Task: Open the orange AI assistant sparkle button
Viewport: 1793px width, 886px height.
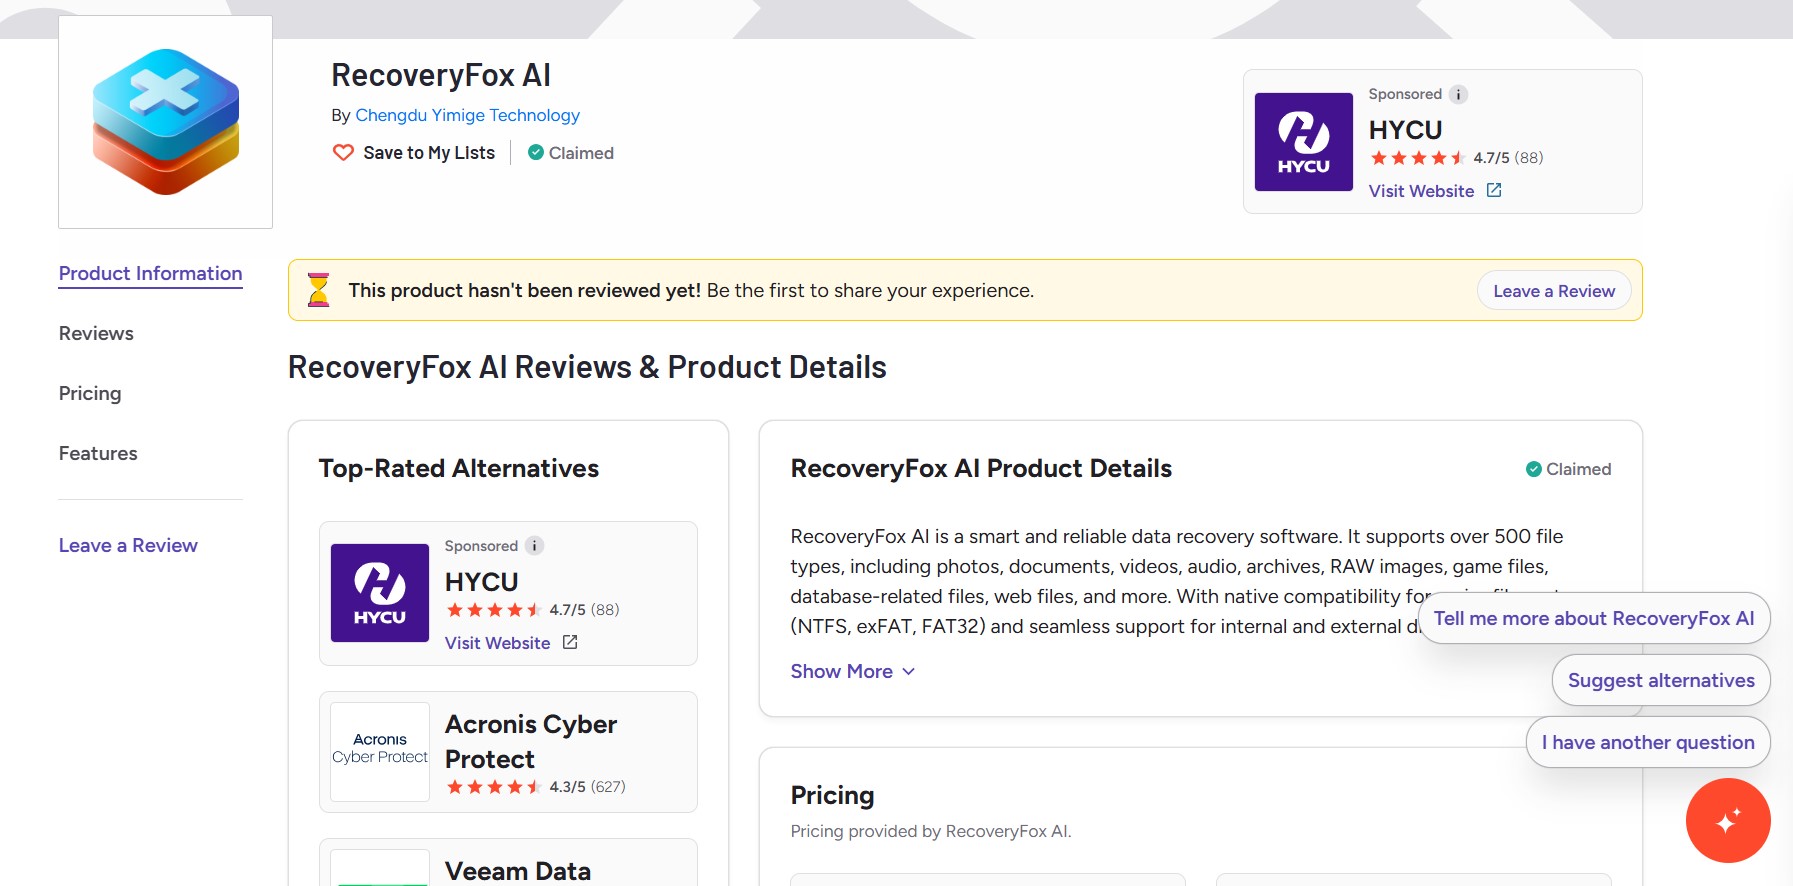Action: point(1728,820)
